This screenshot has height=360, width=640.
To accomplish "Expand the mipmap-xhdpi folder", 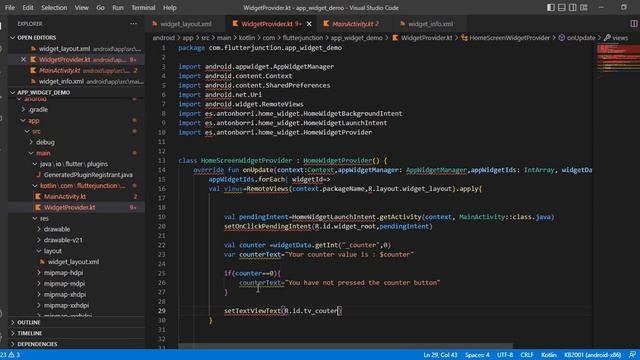I will point(77,294).
